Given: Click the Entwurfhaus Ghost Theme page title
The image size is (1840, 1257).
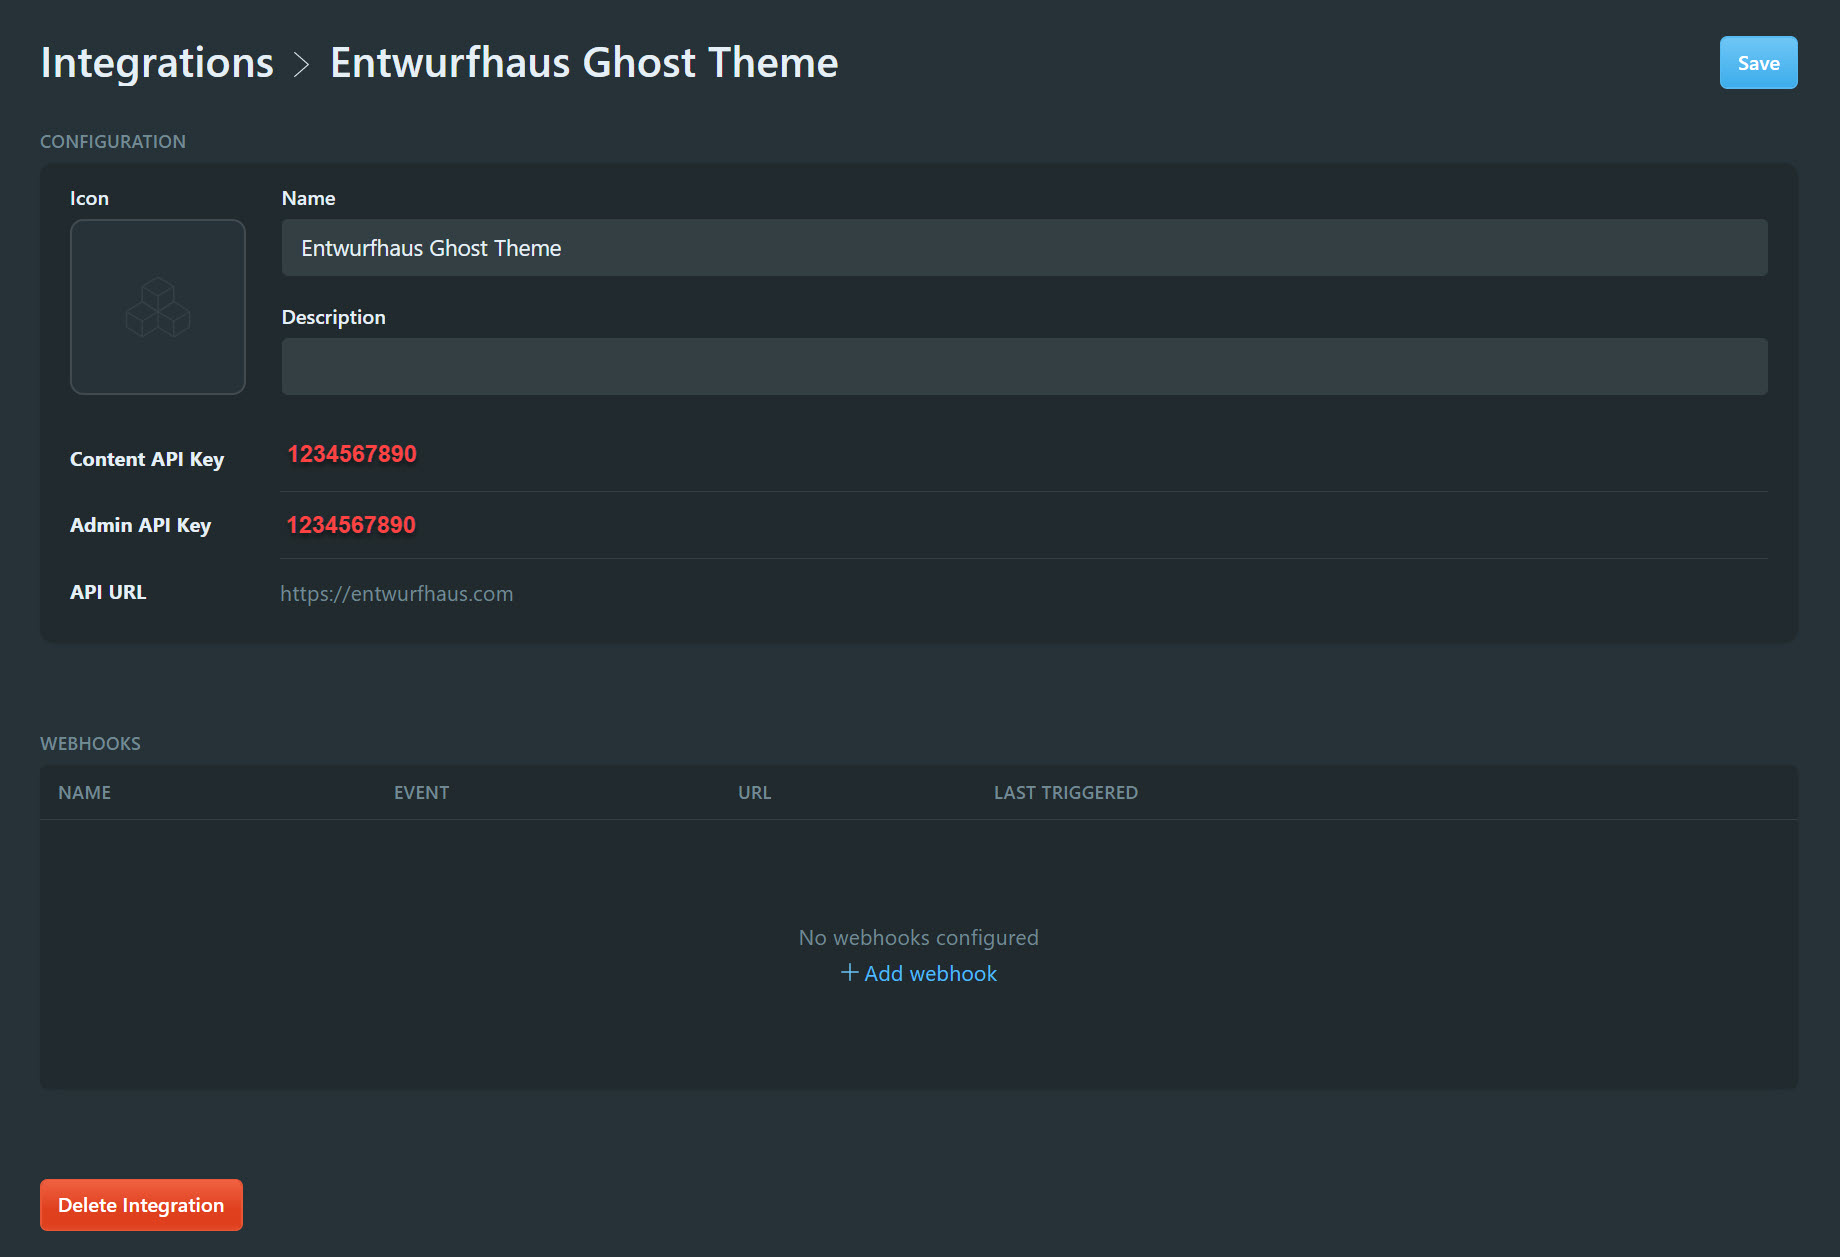Looking at the screenshot, I should click(584, 63).
